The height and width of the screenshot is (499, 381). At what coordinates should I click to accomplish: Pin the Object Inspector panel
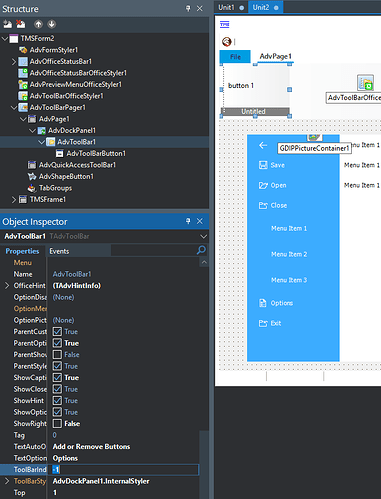(x=188, y=221)
